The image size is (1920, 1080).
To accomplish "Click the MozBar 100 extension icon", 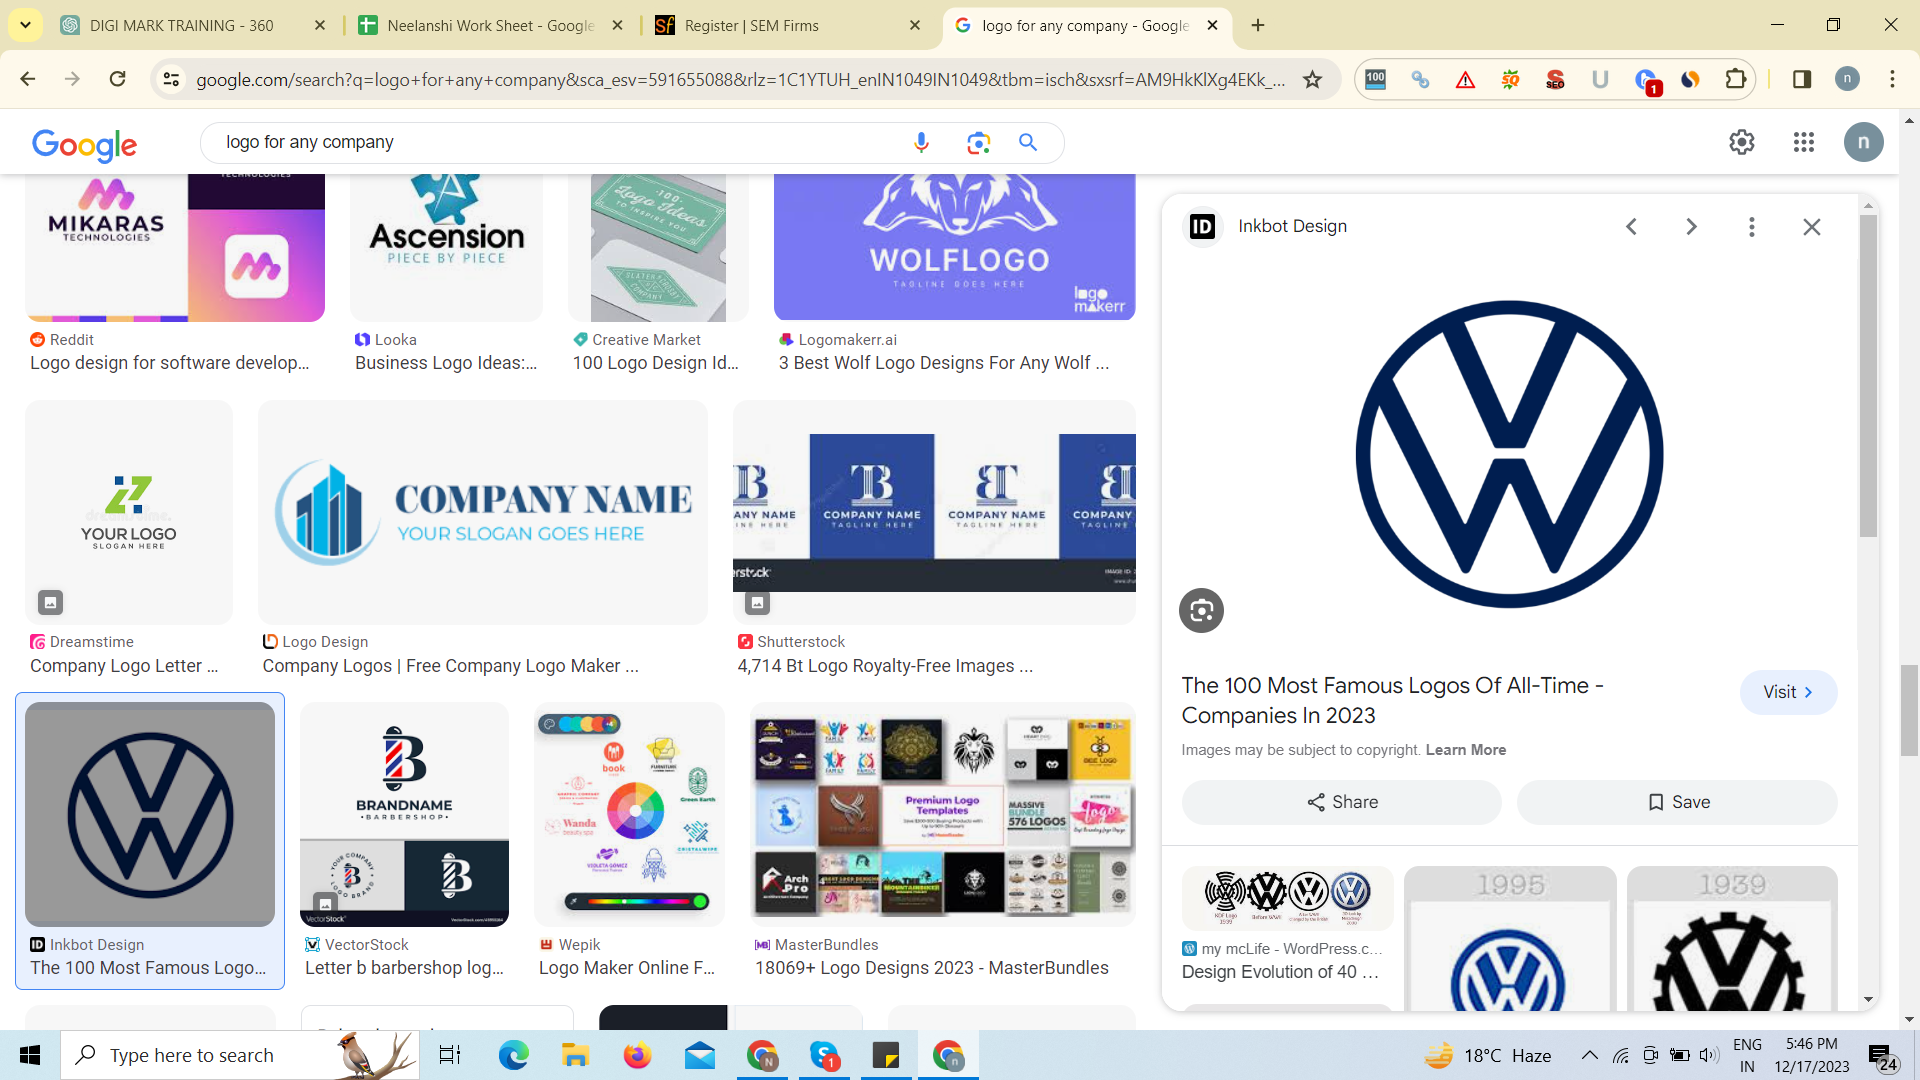I will [x=1375, y=79].
